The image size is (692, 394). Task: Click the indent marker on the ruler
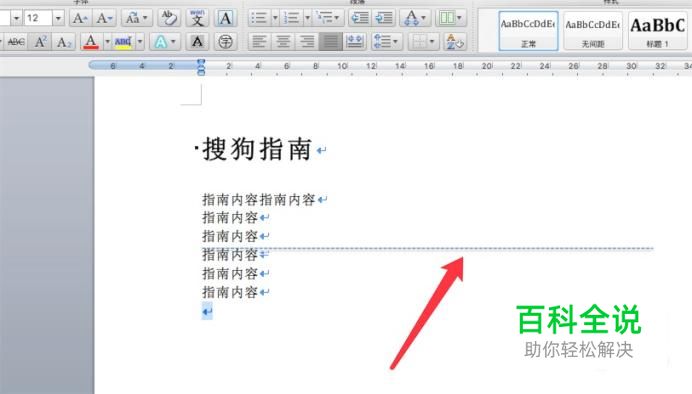click(201, 67)
